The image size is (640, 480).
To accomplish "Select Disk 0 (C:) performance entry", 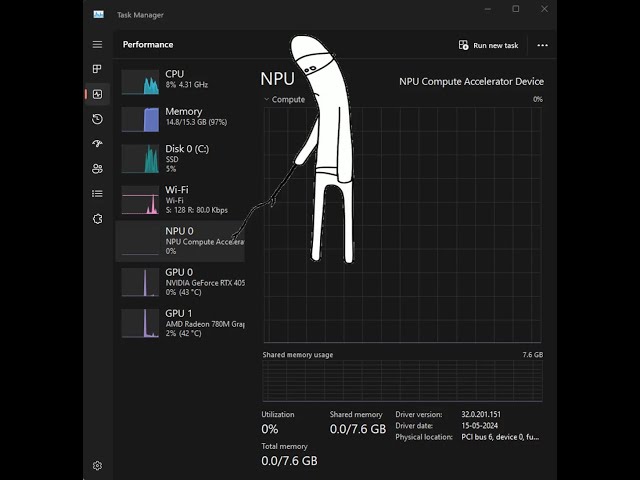I will pyautogui.click(x=180, y=158).
